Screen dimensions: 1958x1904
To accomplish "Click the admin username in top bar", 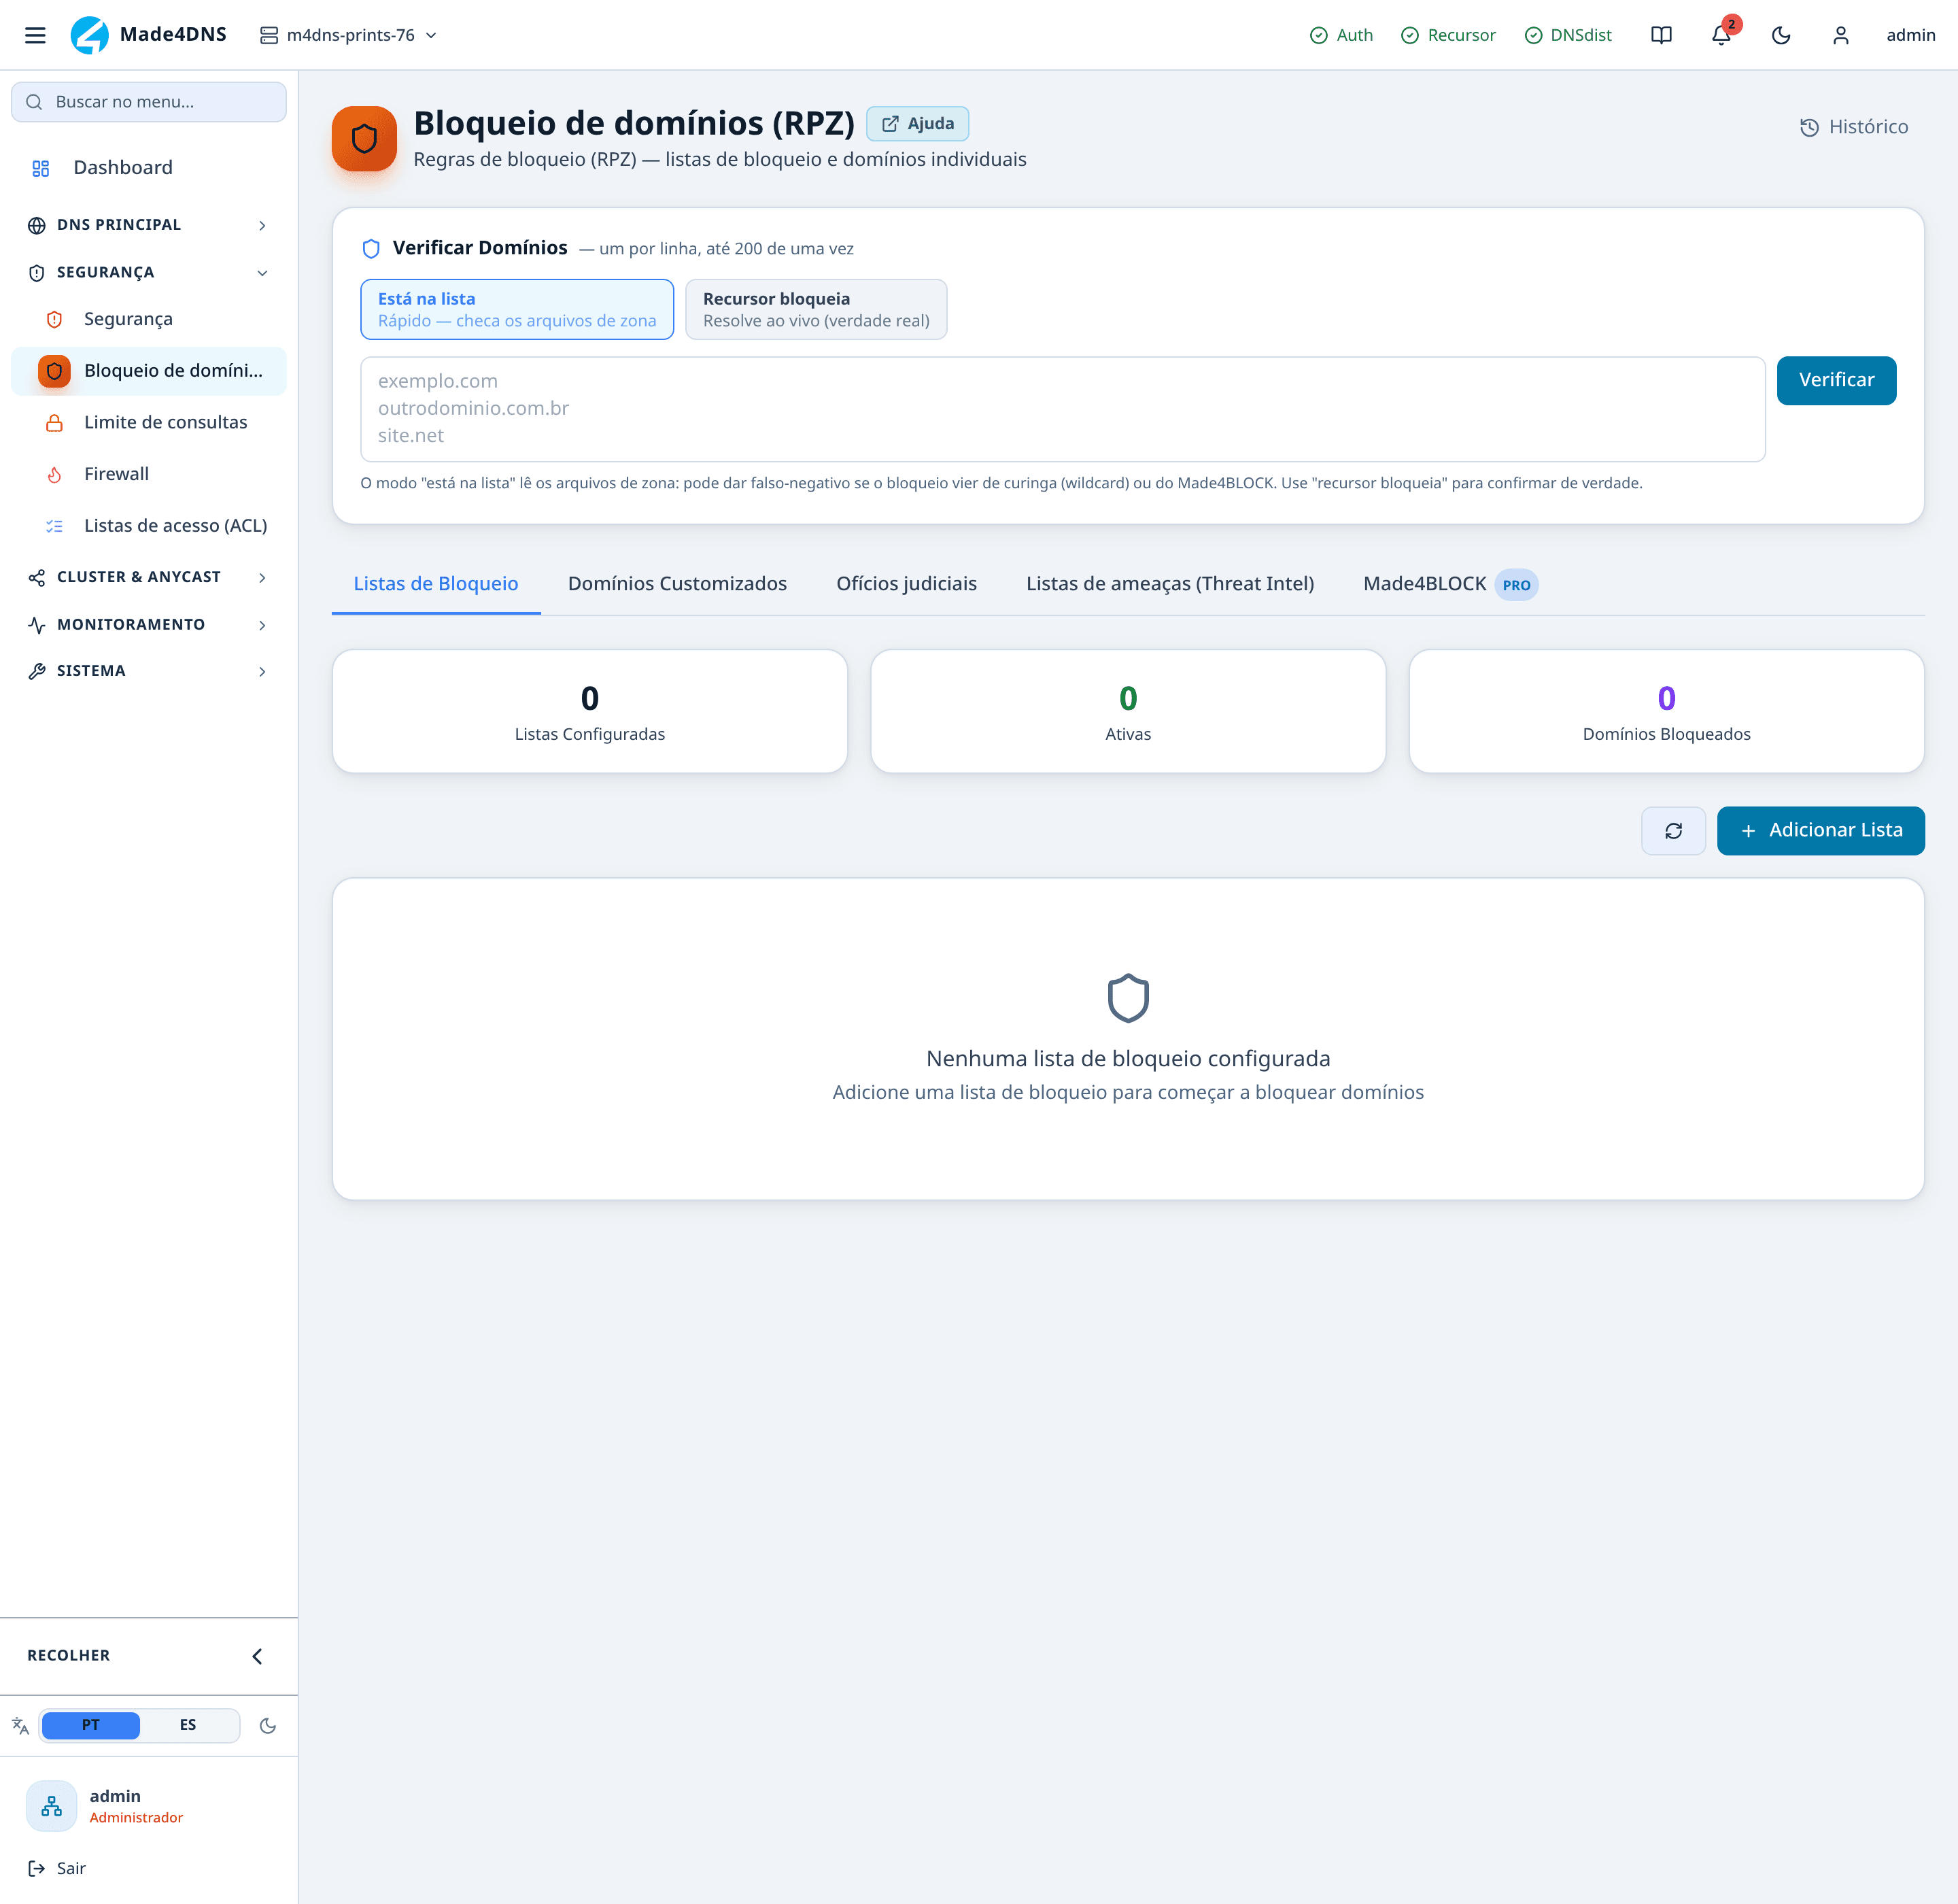I will click(x=1910, y=35).
